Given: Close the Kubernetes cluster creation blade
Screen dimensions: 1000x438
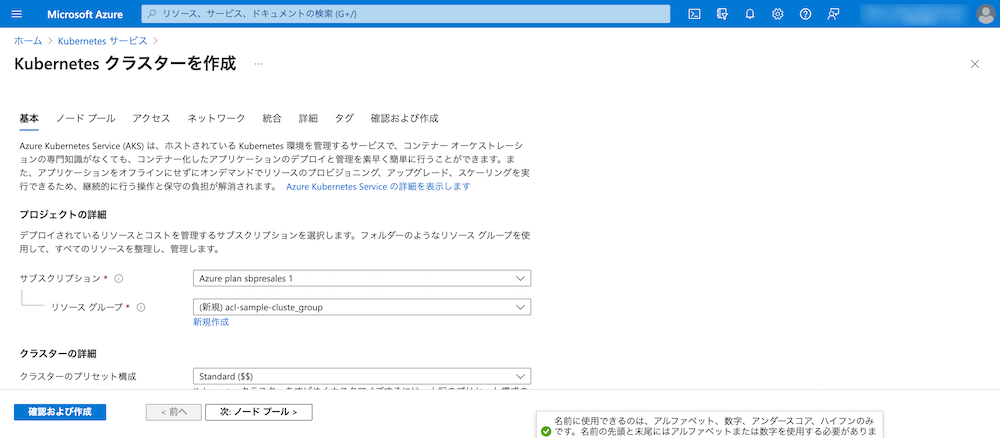Looking at the screenshot, I should tap(975, 64).
